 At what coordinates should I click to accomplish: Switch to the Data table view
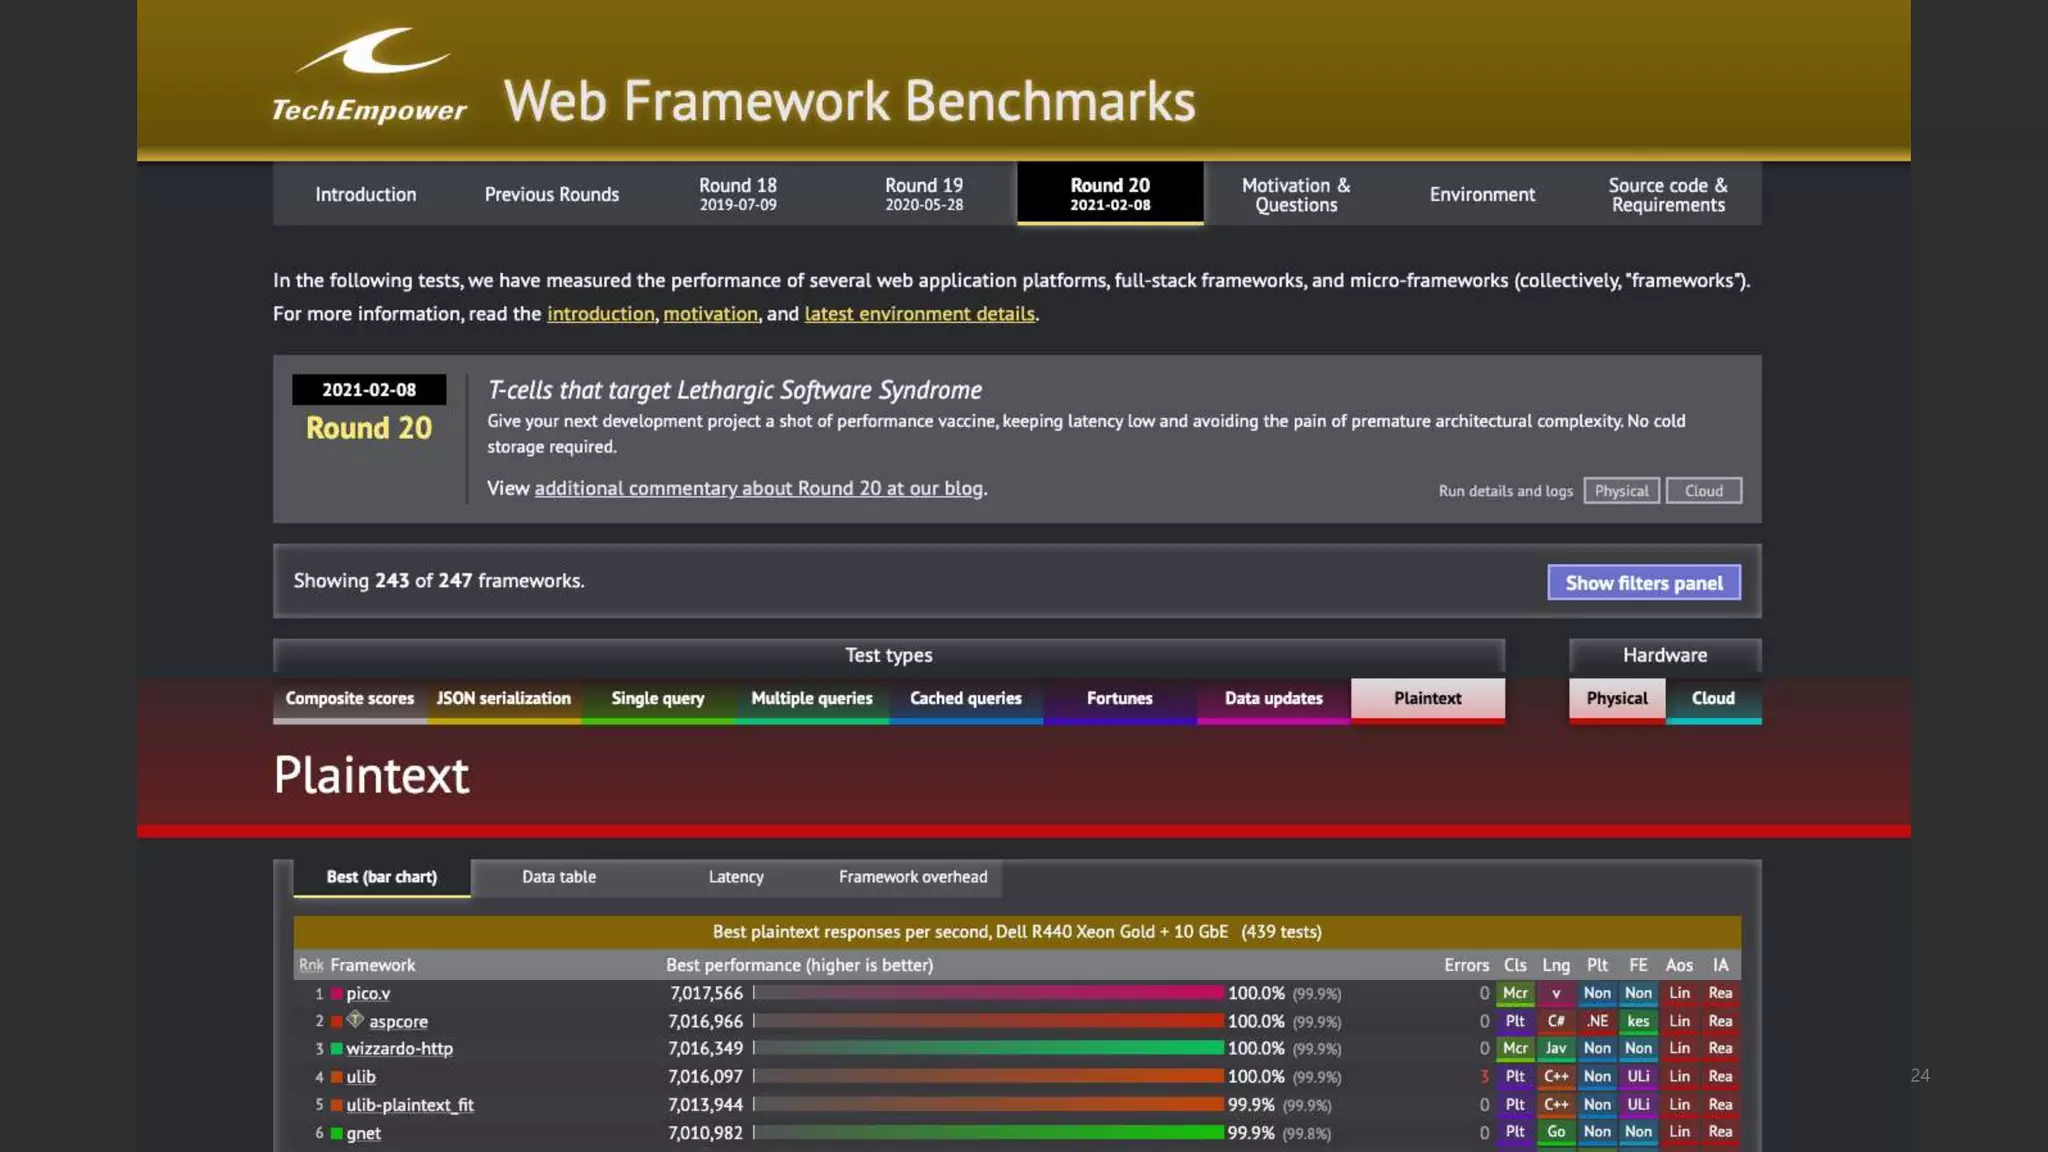[558, 877]
